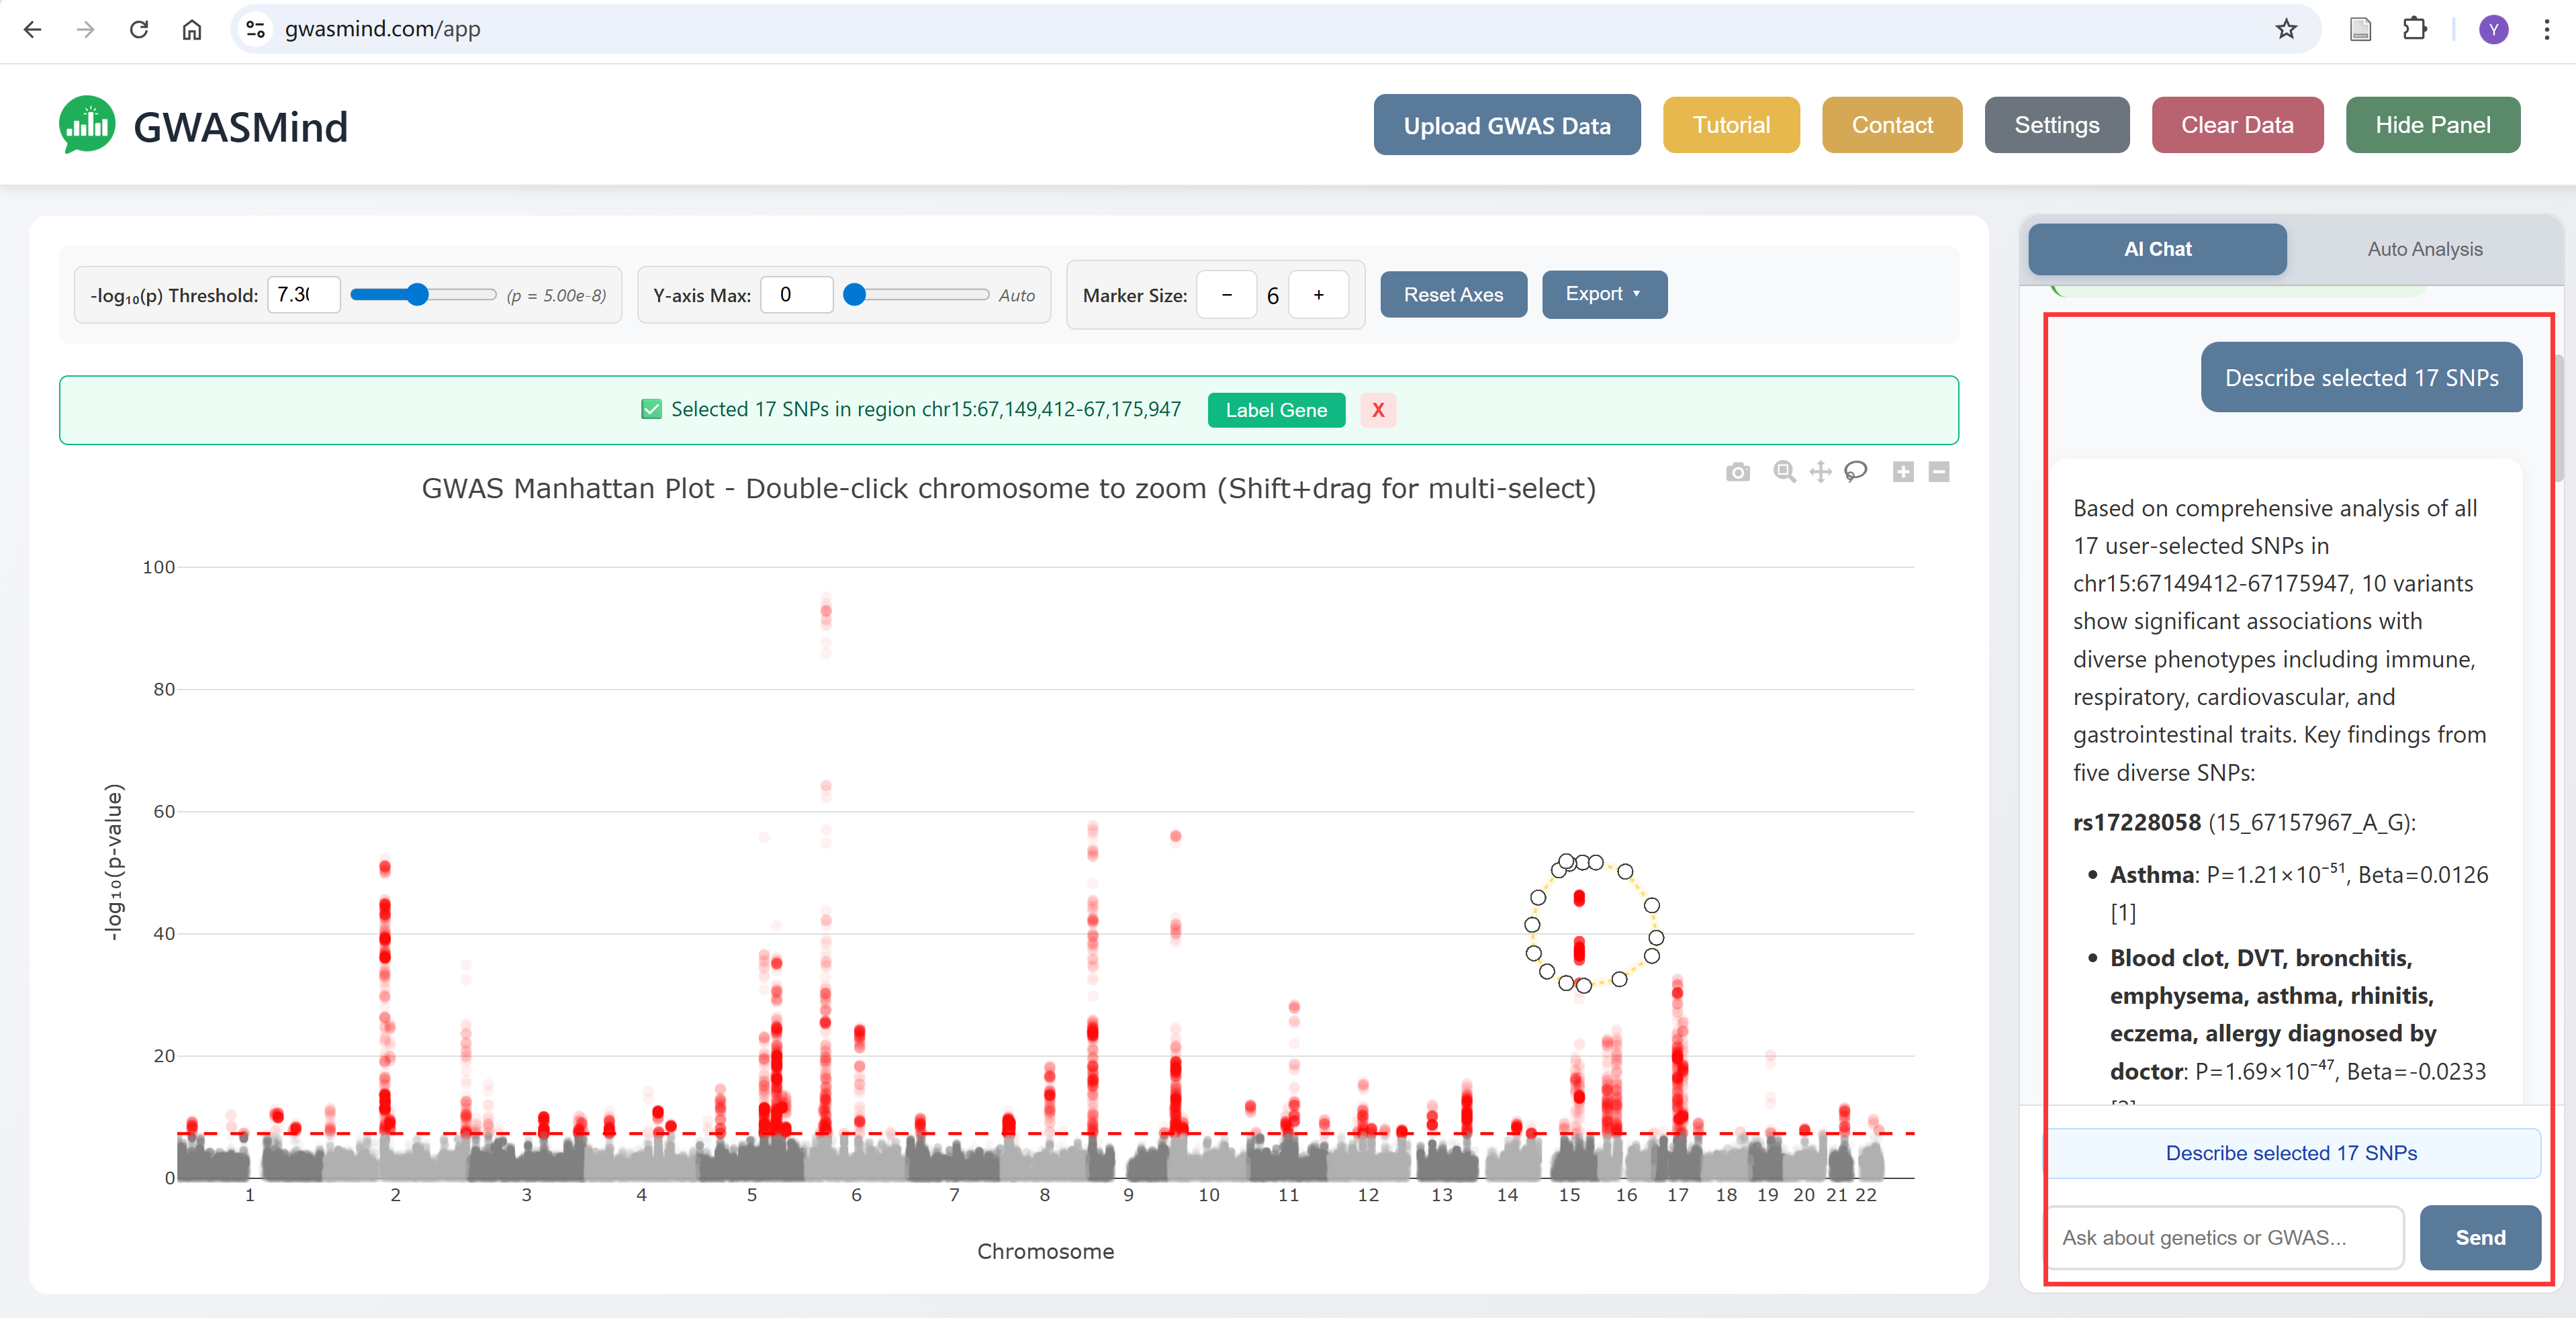Increase marker size with plus button
Viewport: 2576px width, 1318px height.
tap(1318, 295)
